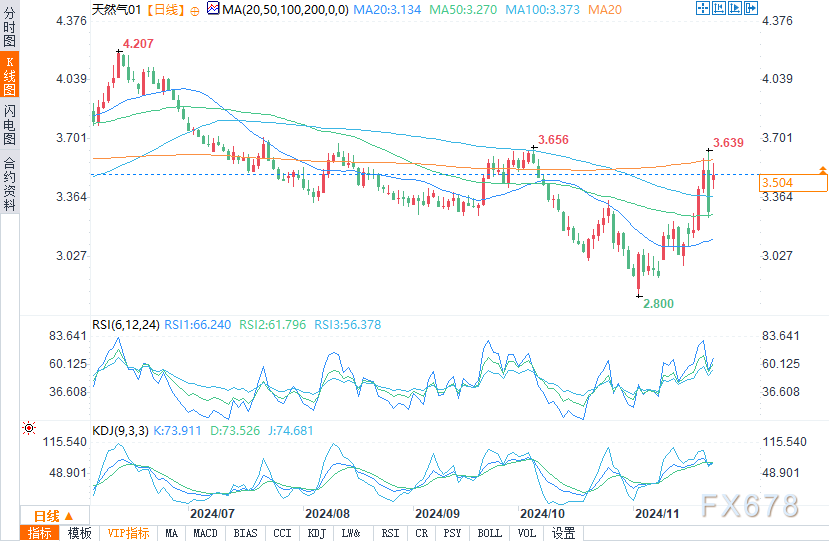
Task: Click the MA indicator settings icon
Action: (213, 8)
